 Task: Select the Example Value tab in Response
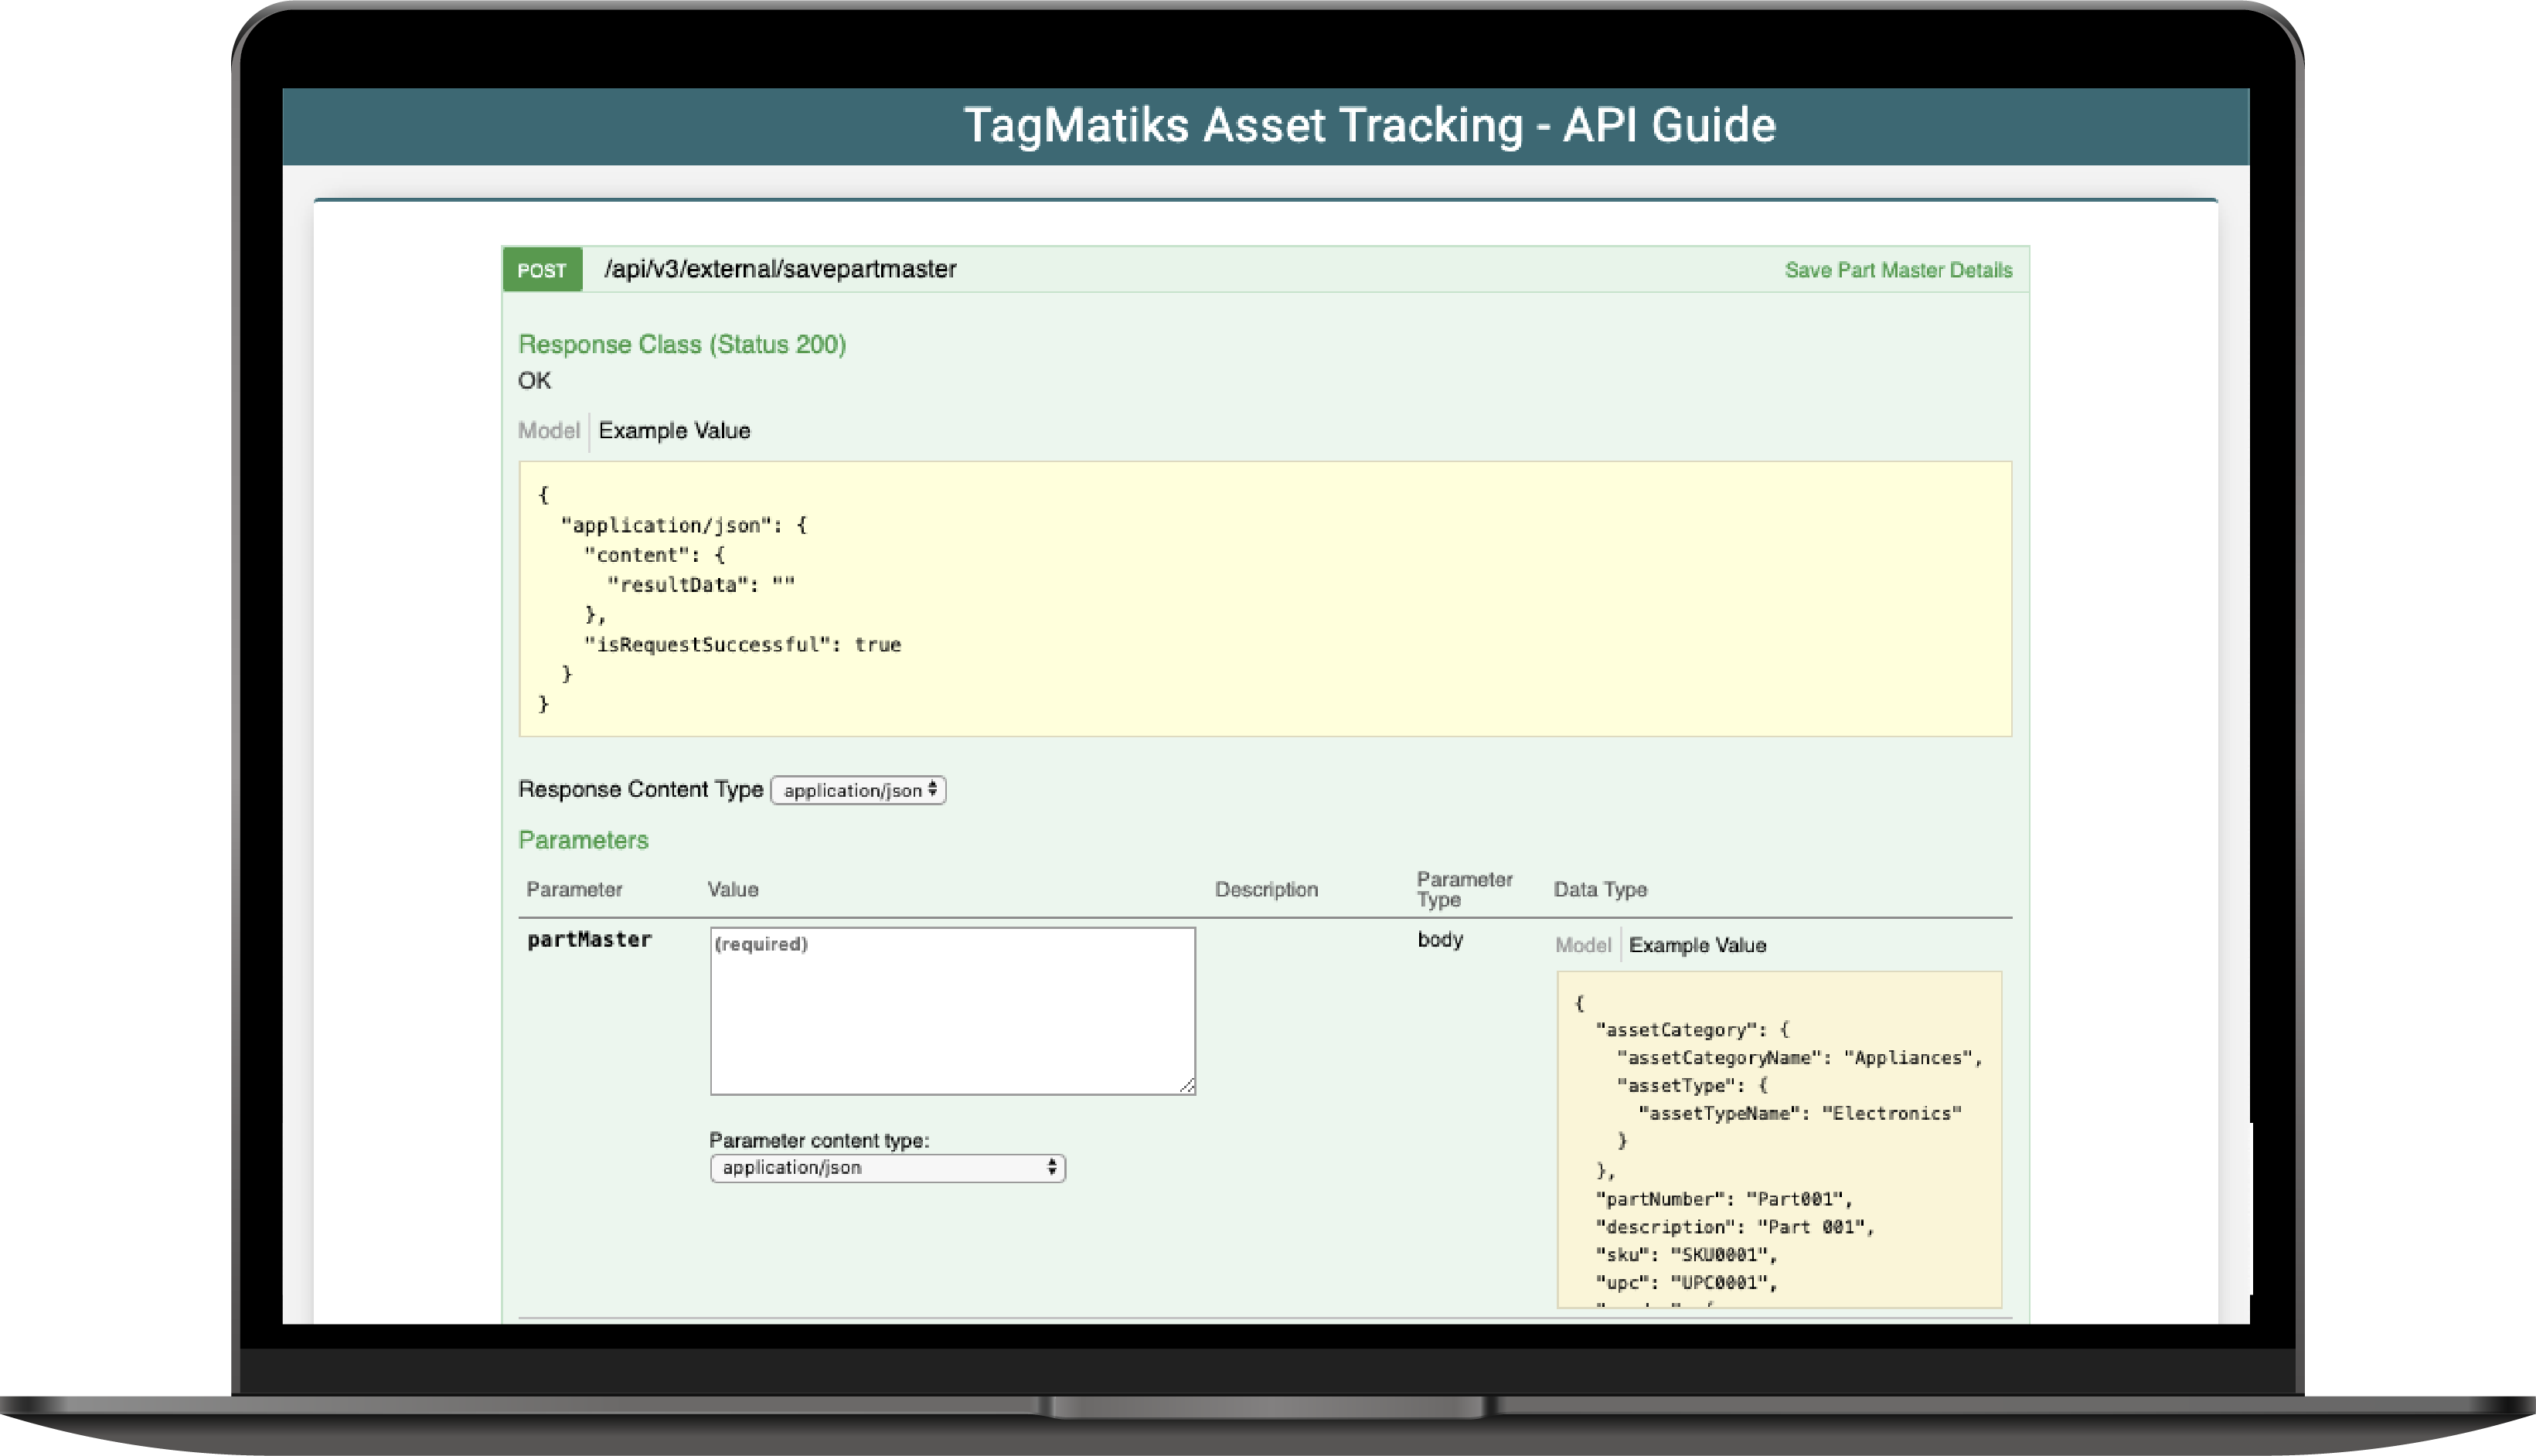(x=678, y=430)
